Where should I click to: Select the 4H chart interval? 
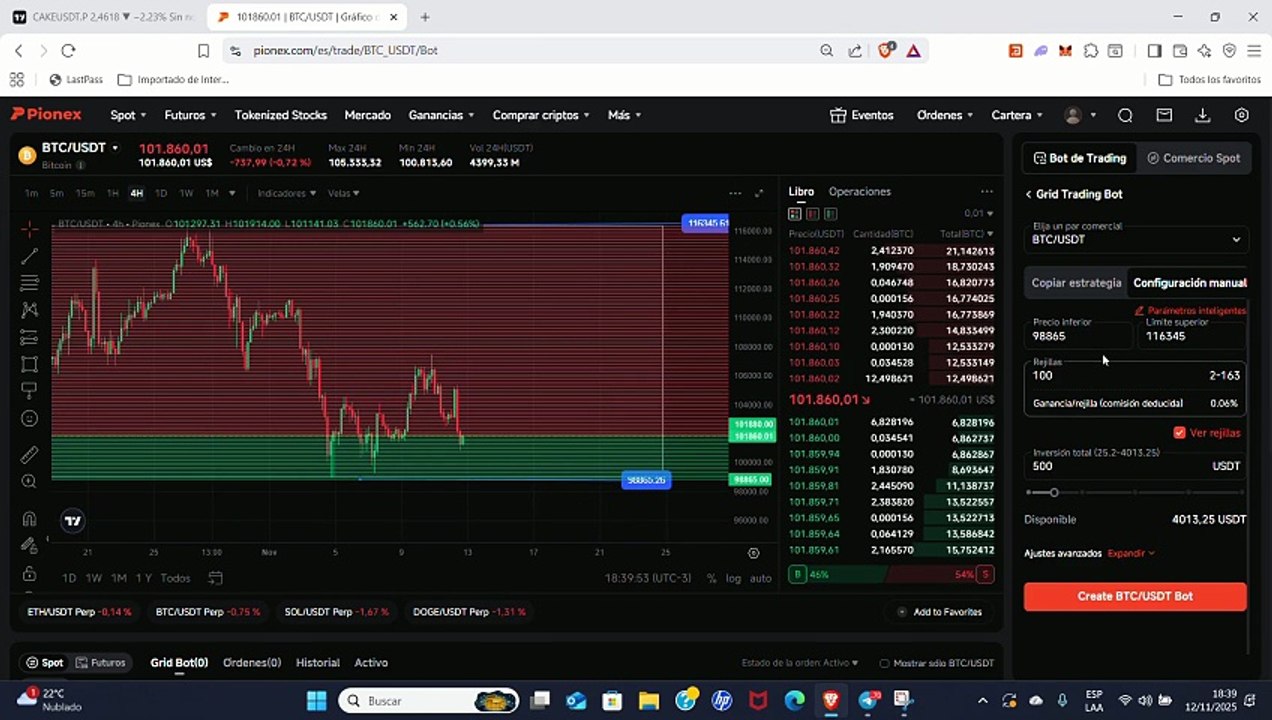point(136,193)
